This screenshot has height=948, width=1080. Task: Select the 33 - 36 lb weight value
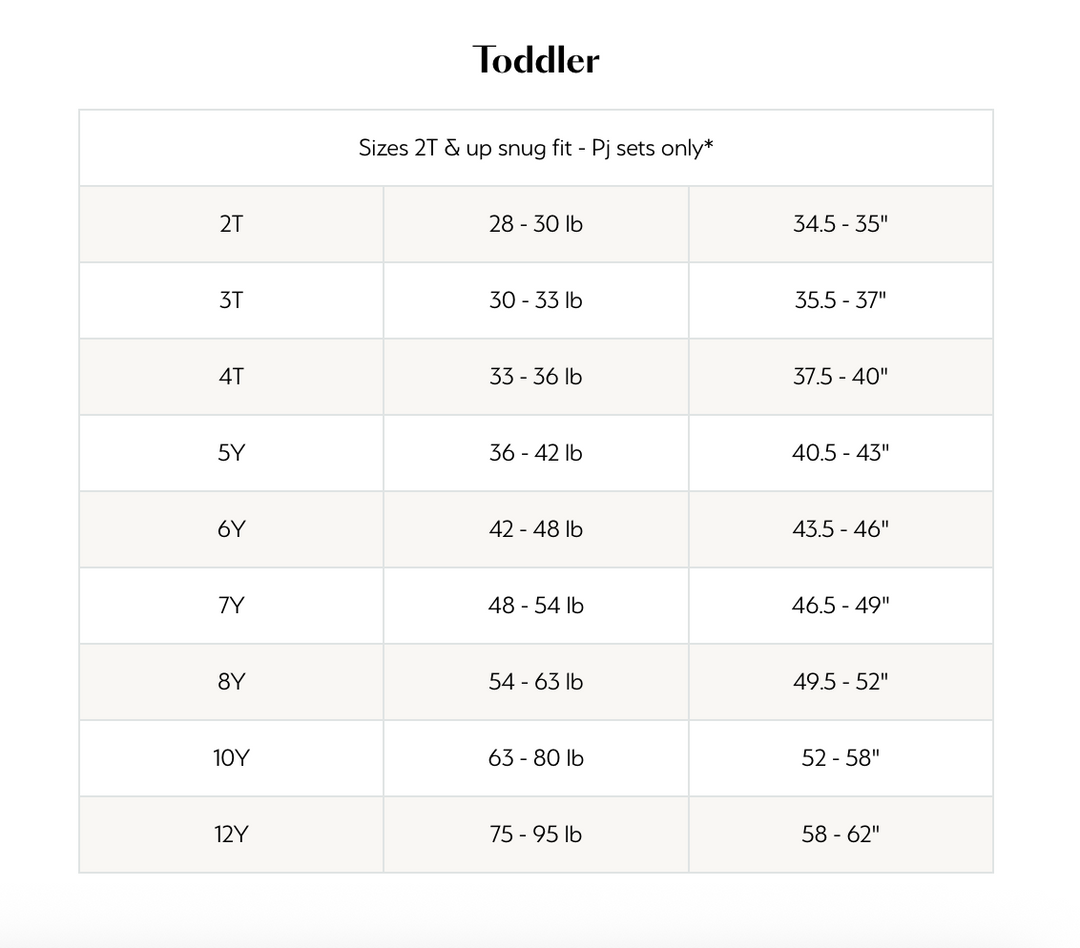point(536,377)
